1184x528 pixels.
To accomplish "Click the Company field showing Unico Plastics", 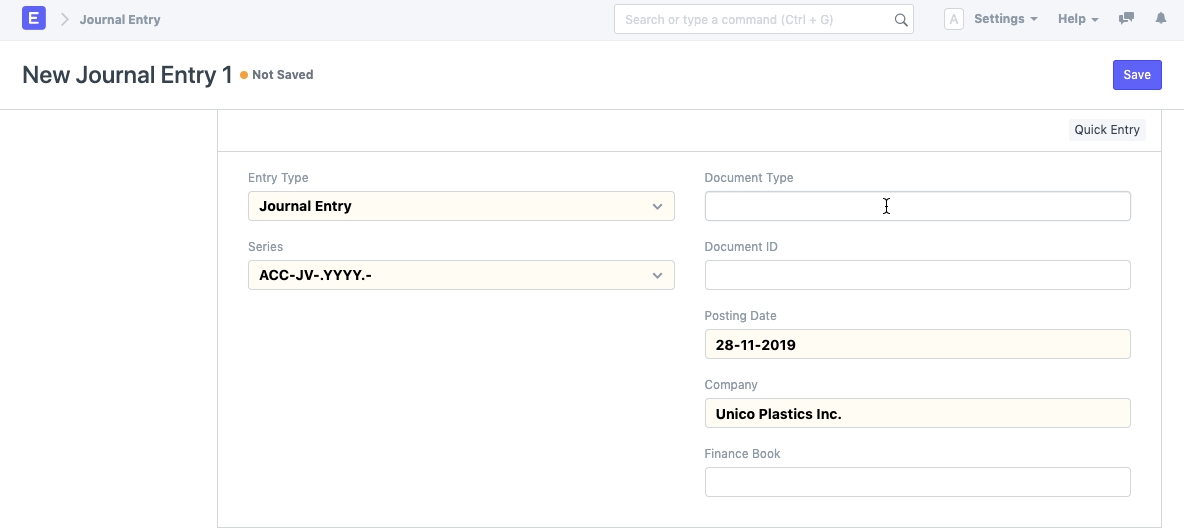I will point(917,413).
